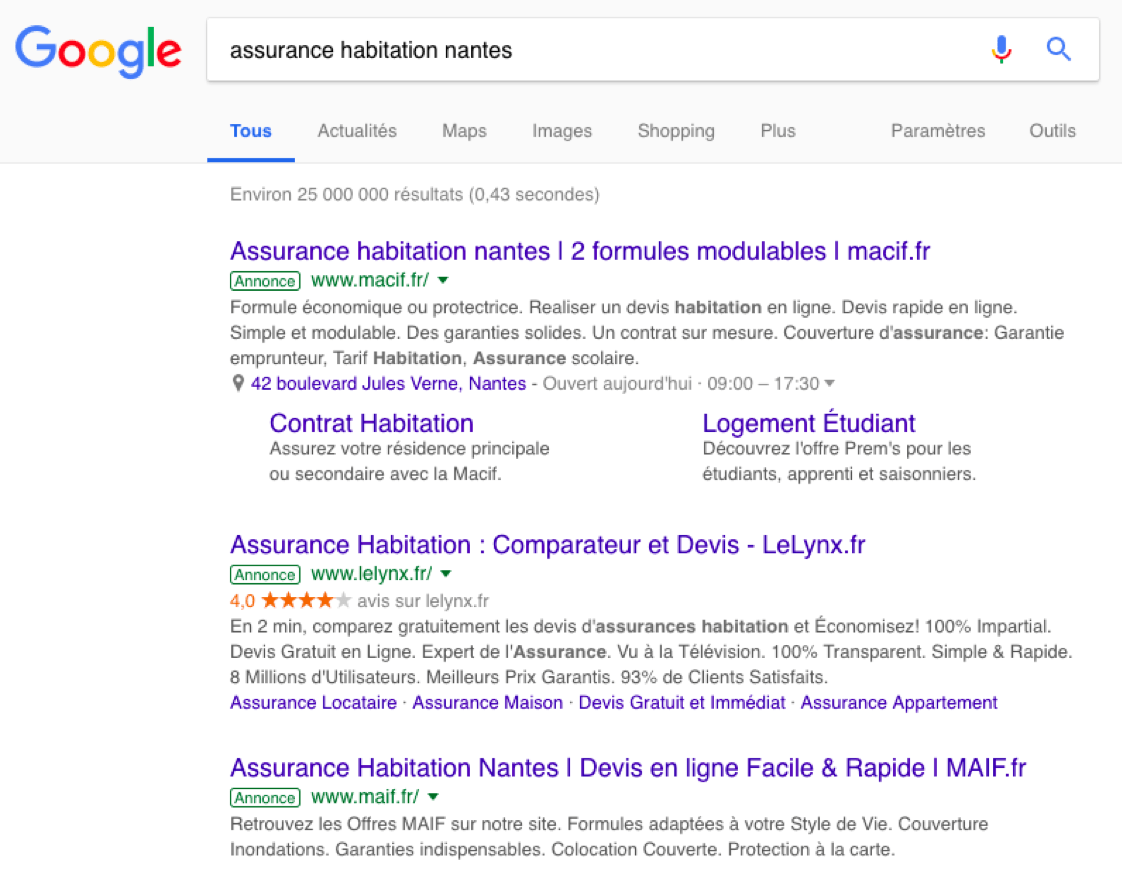The width and height of the screenshot is (1122, 870).
Task: Click 'Assurez votre résidence principale' description
Action: [409, 449]
